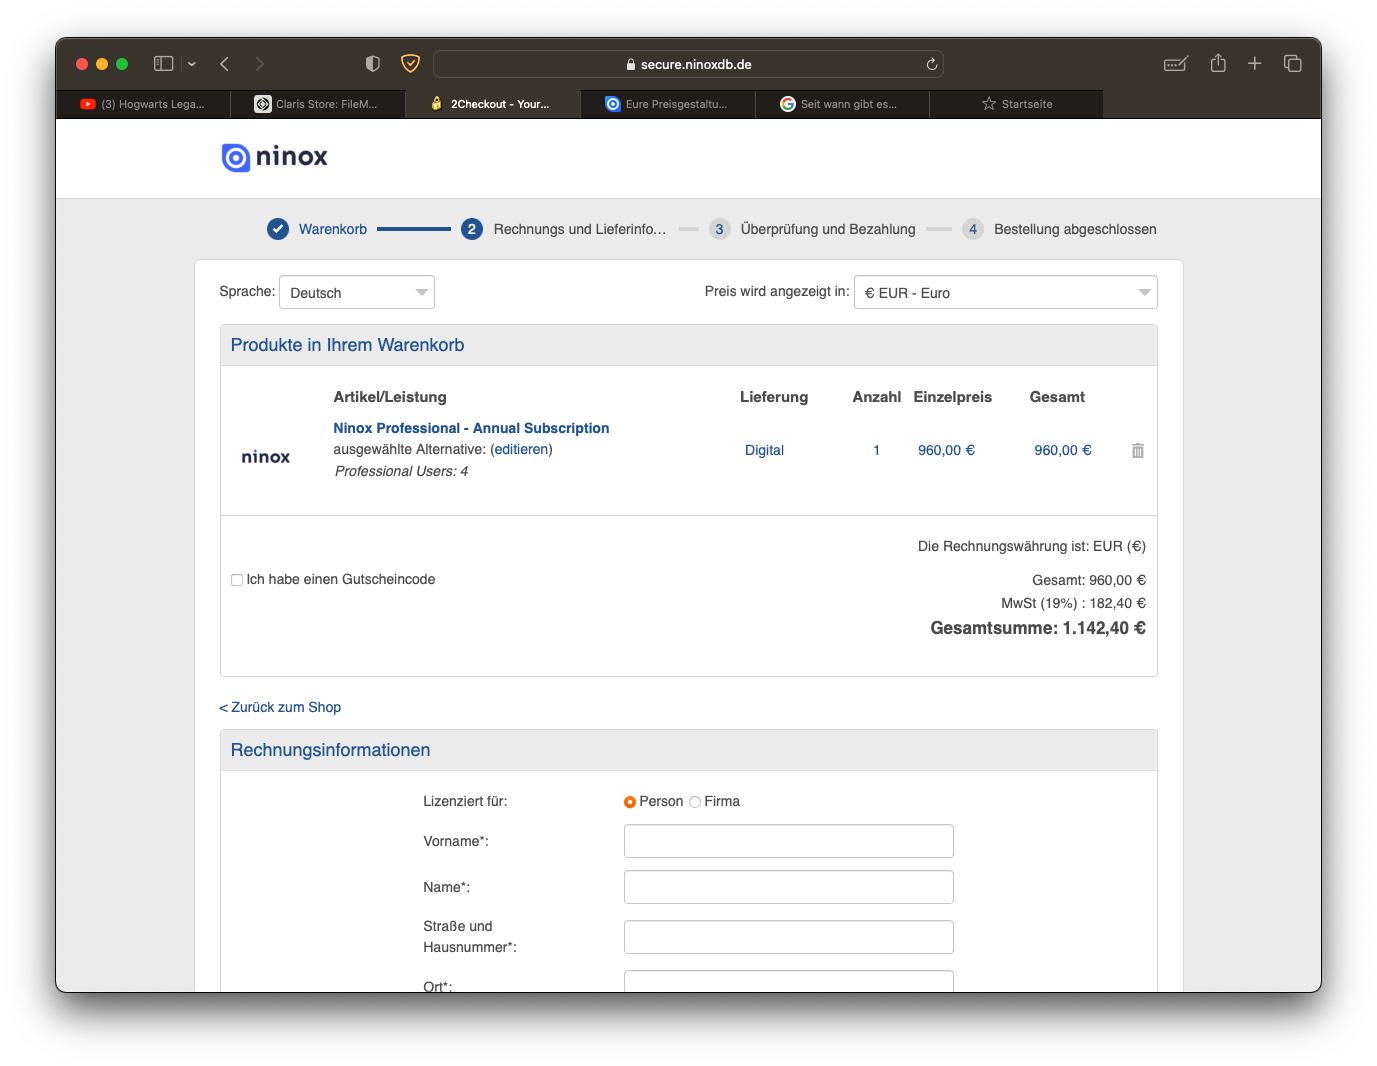Click the green full-screen window button

coord(122,64)
